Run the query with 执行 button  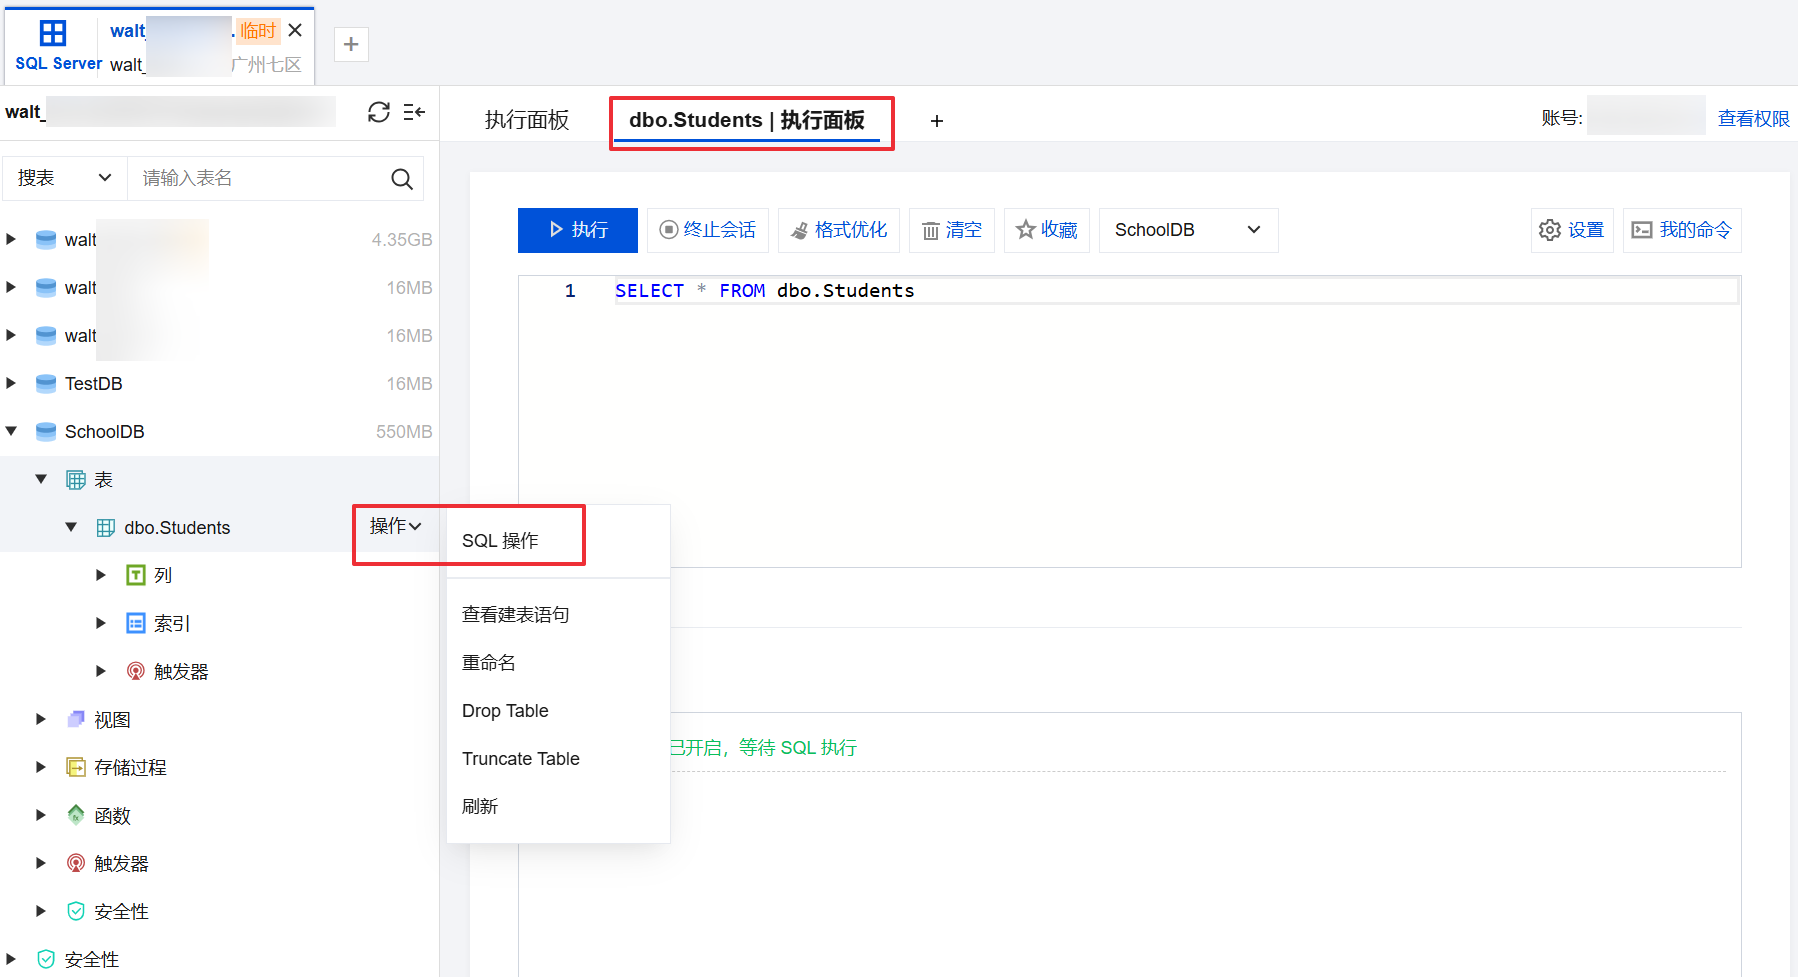[x=577, y=230]
